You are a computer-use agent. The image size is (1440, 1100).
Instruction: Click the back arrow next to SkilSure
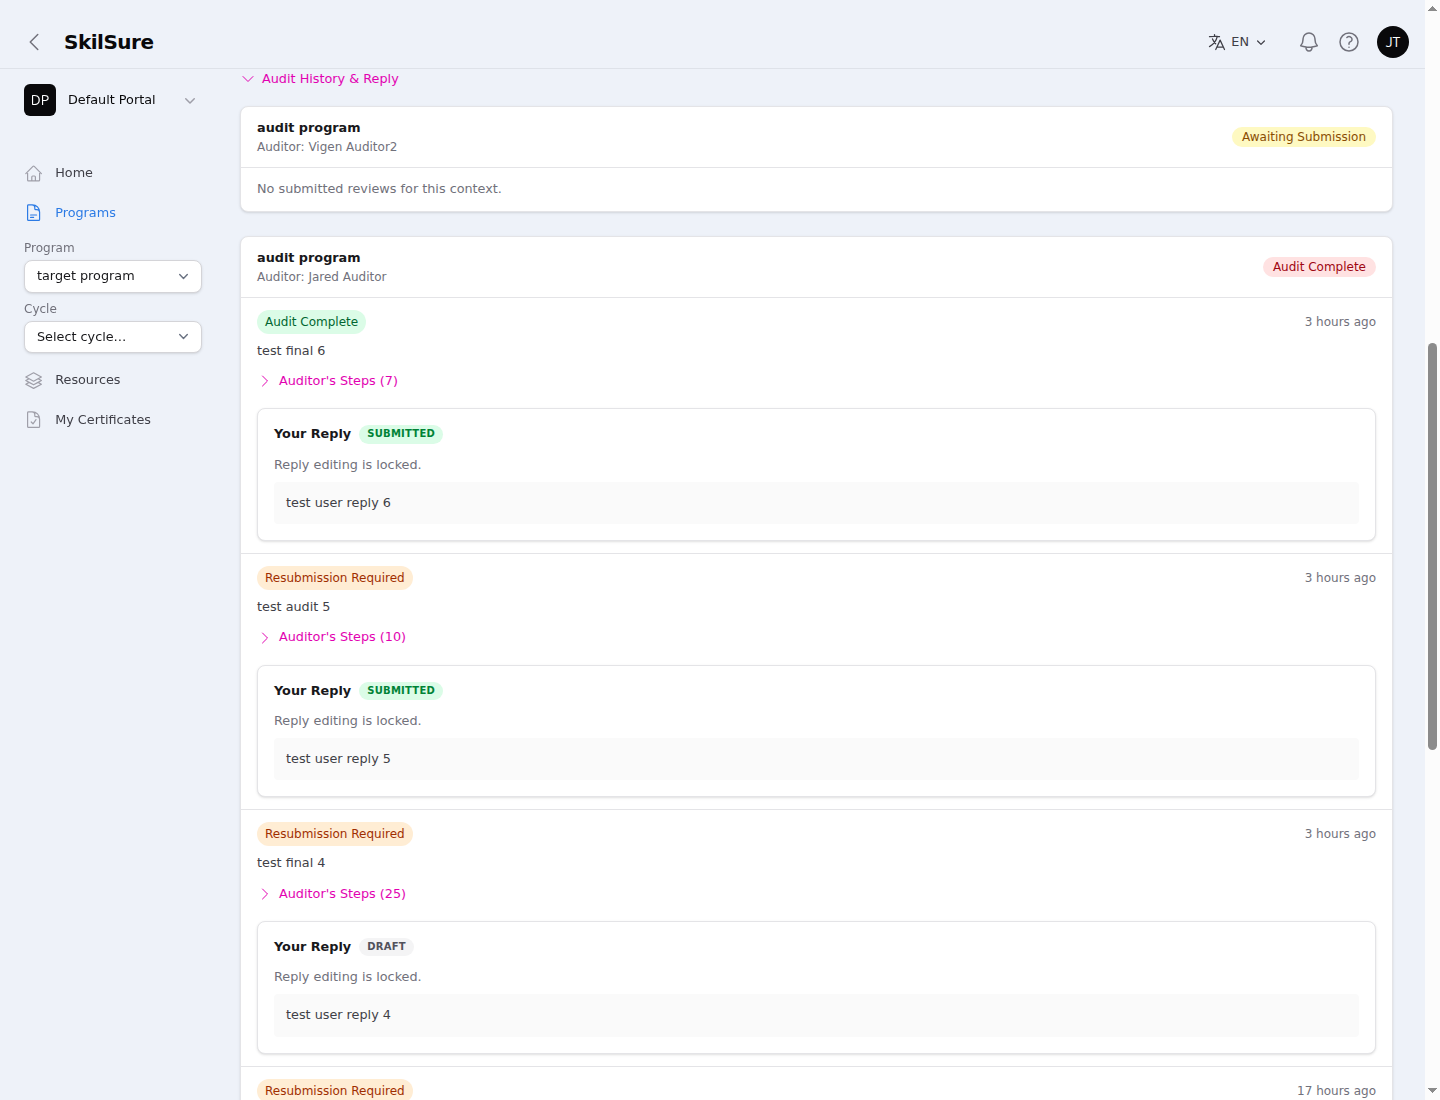click(x=34, y=42)
